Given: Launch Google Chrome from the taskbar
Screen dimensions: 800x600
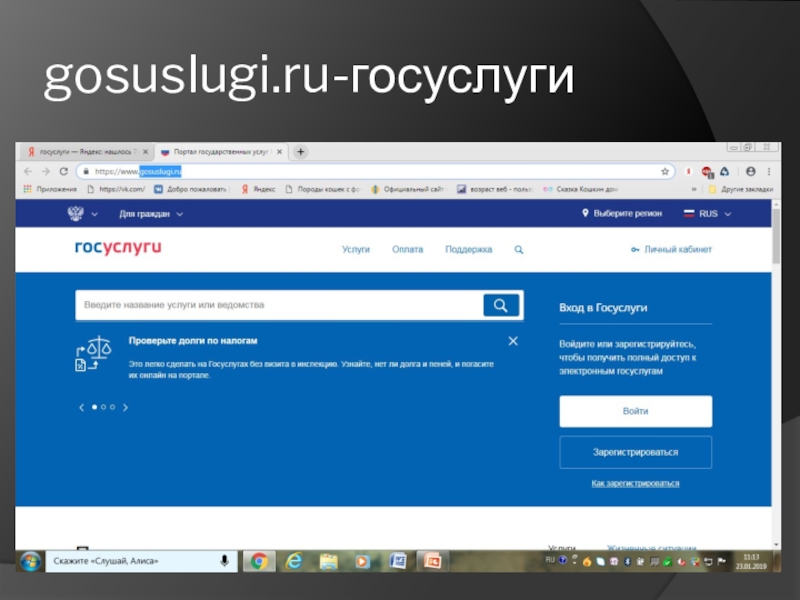Looking at the screenshot, I should pyautogui.click(x=258, y=561).
